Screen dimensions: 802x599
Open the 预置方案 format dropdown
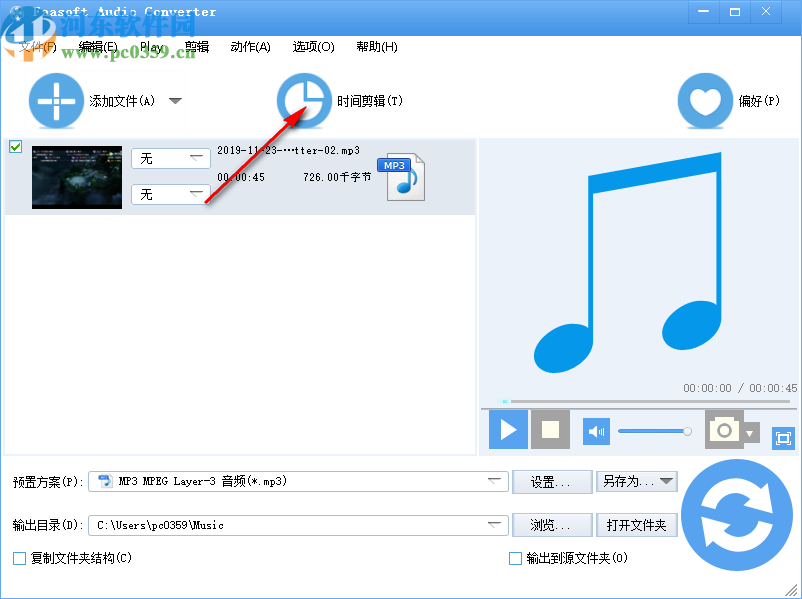pos(494,481)
